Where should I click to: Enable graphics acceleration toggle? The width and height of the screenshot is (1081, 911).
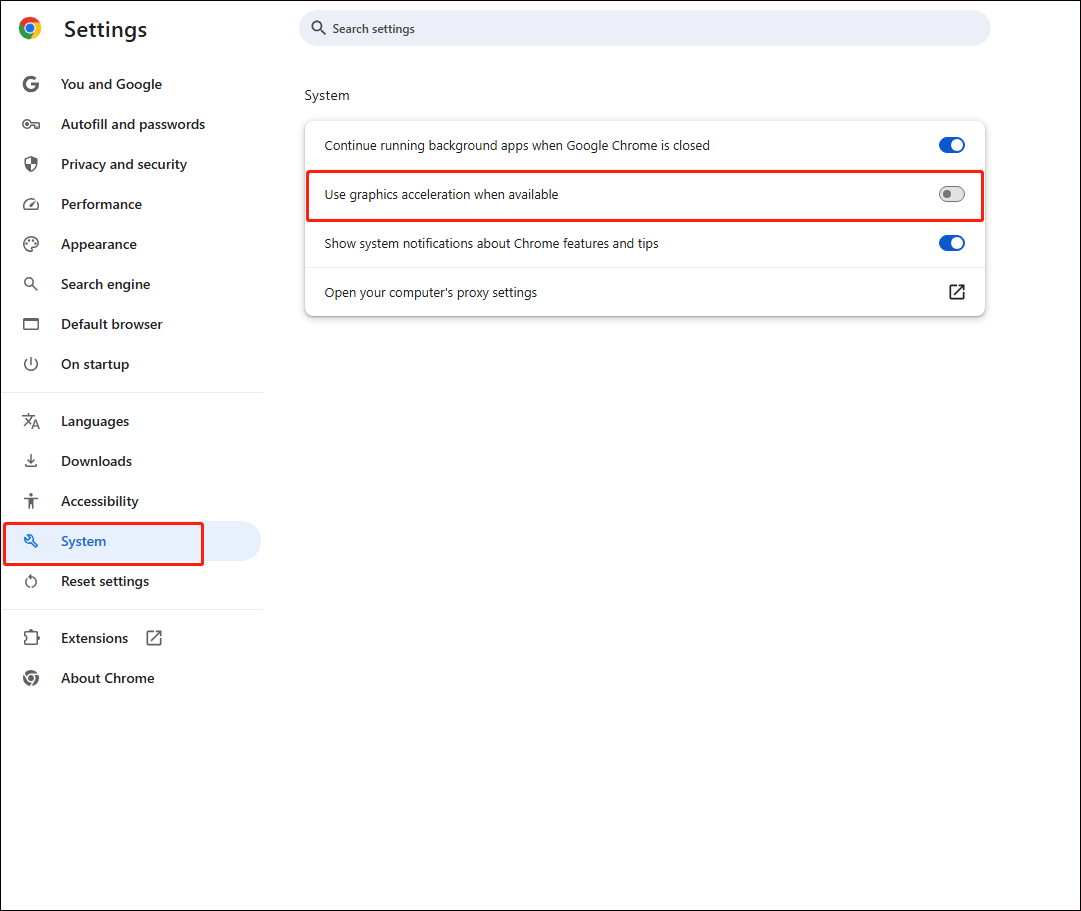(951, 194)
